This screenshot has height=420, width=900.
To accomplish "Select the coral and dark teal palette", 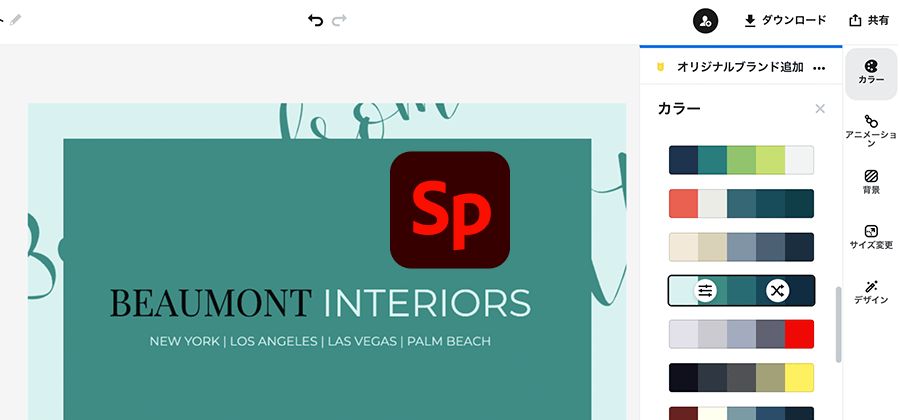I will tap(741, 204).
